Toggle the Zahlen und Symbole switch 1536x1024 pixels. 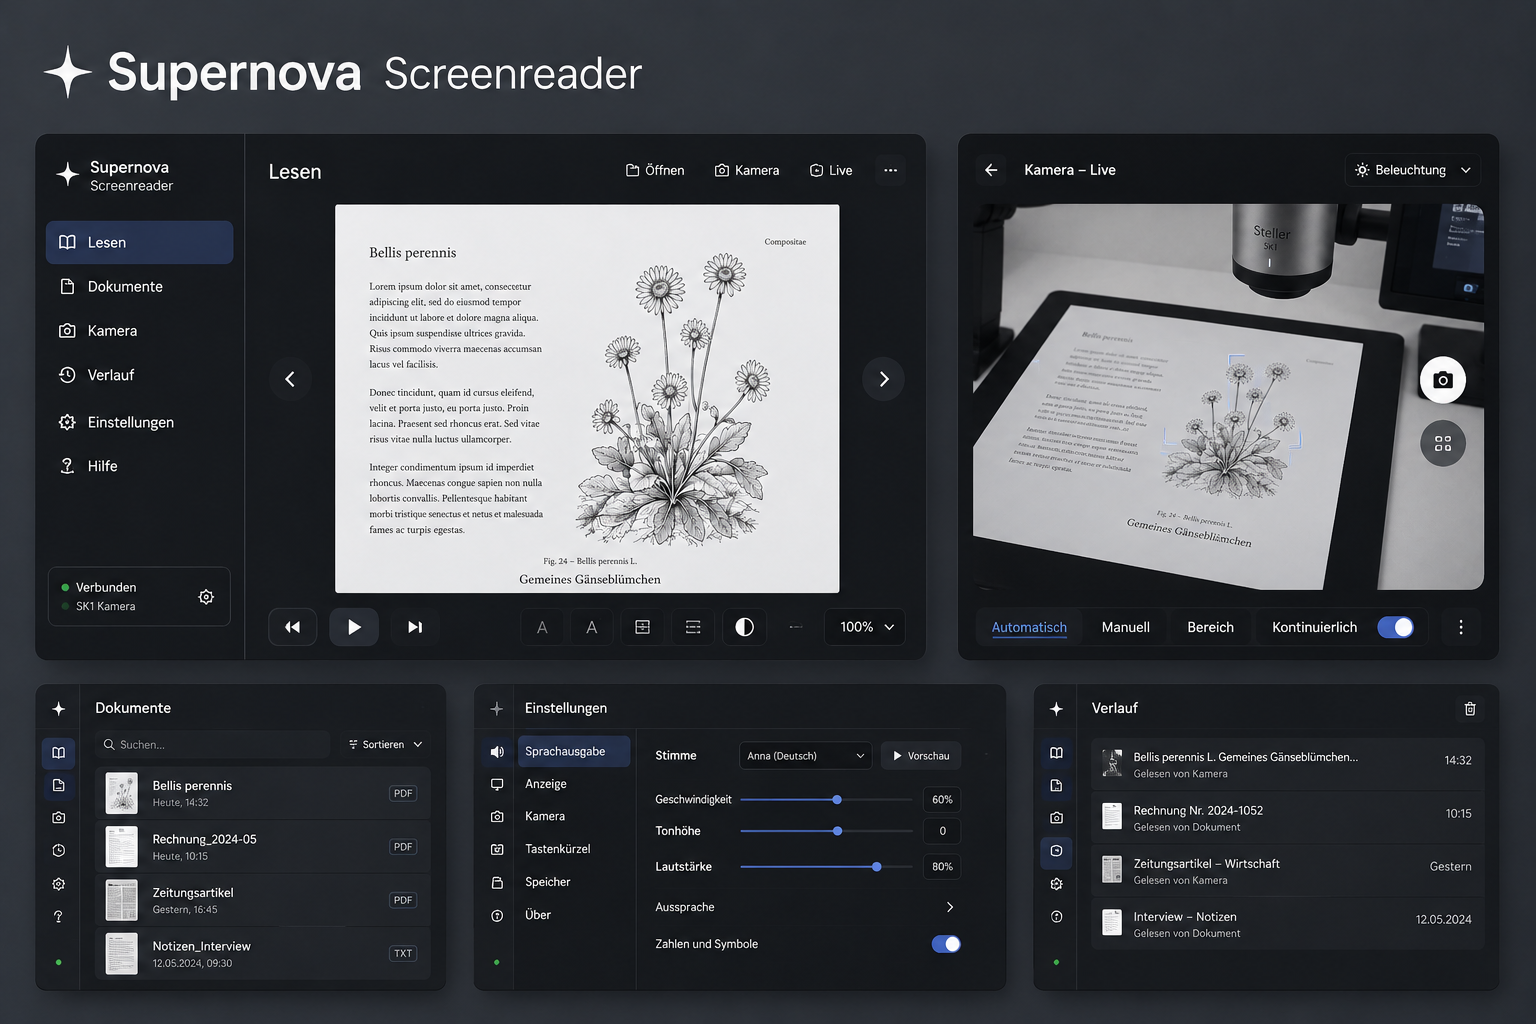click(x=946, y=944)
